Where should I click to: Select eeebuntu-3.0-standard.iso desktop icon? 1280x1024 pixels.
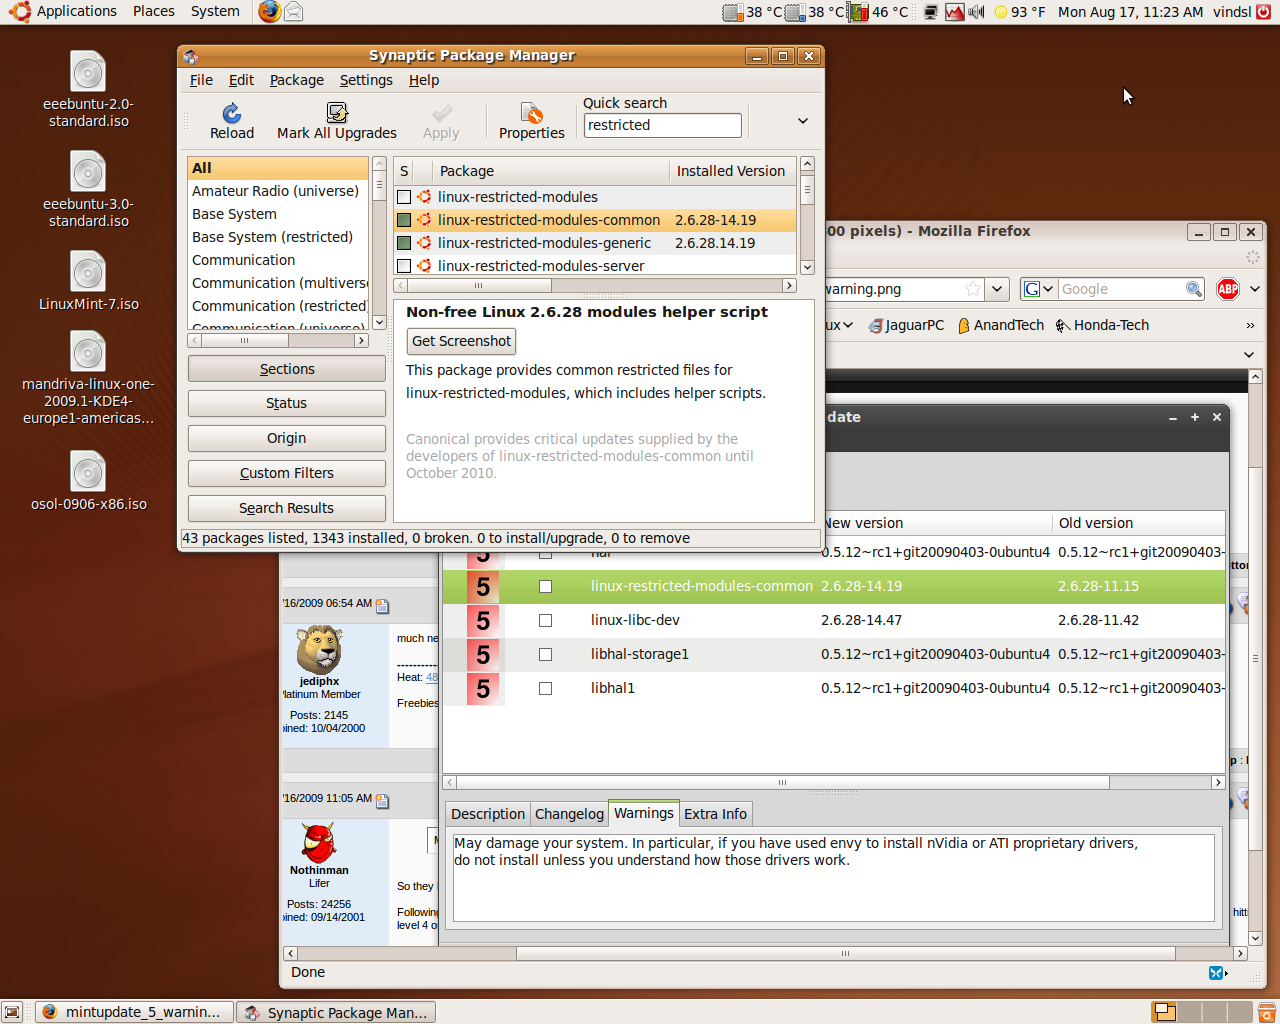(x=88, y=189)
